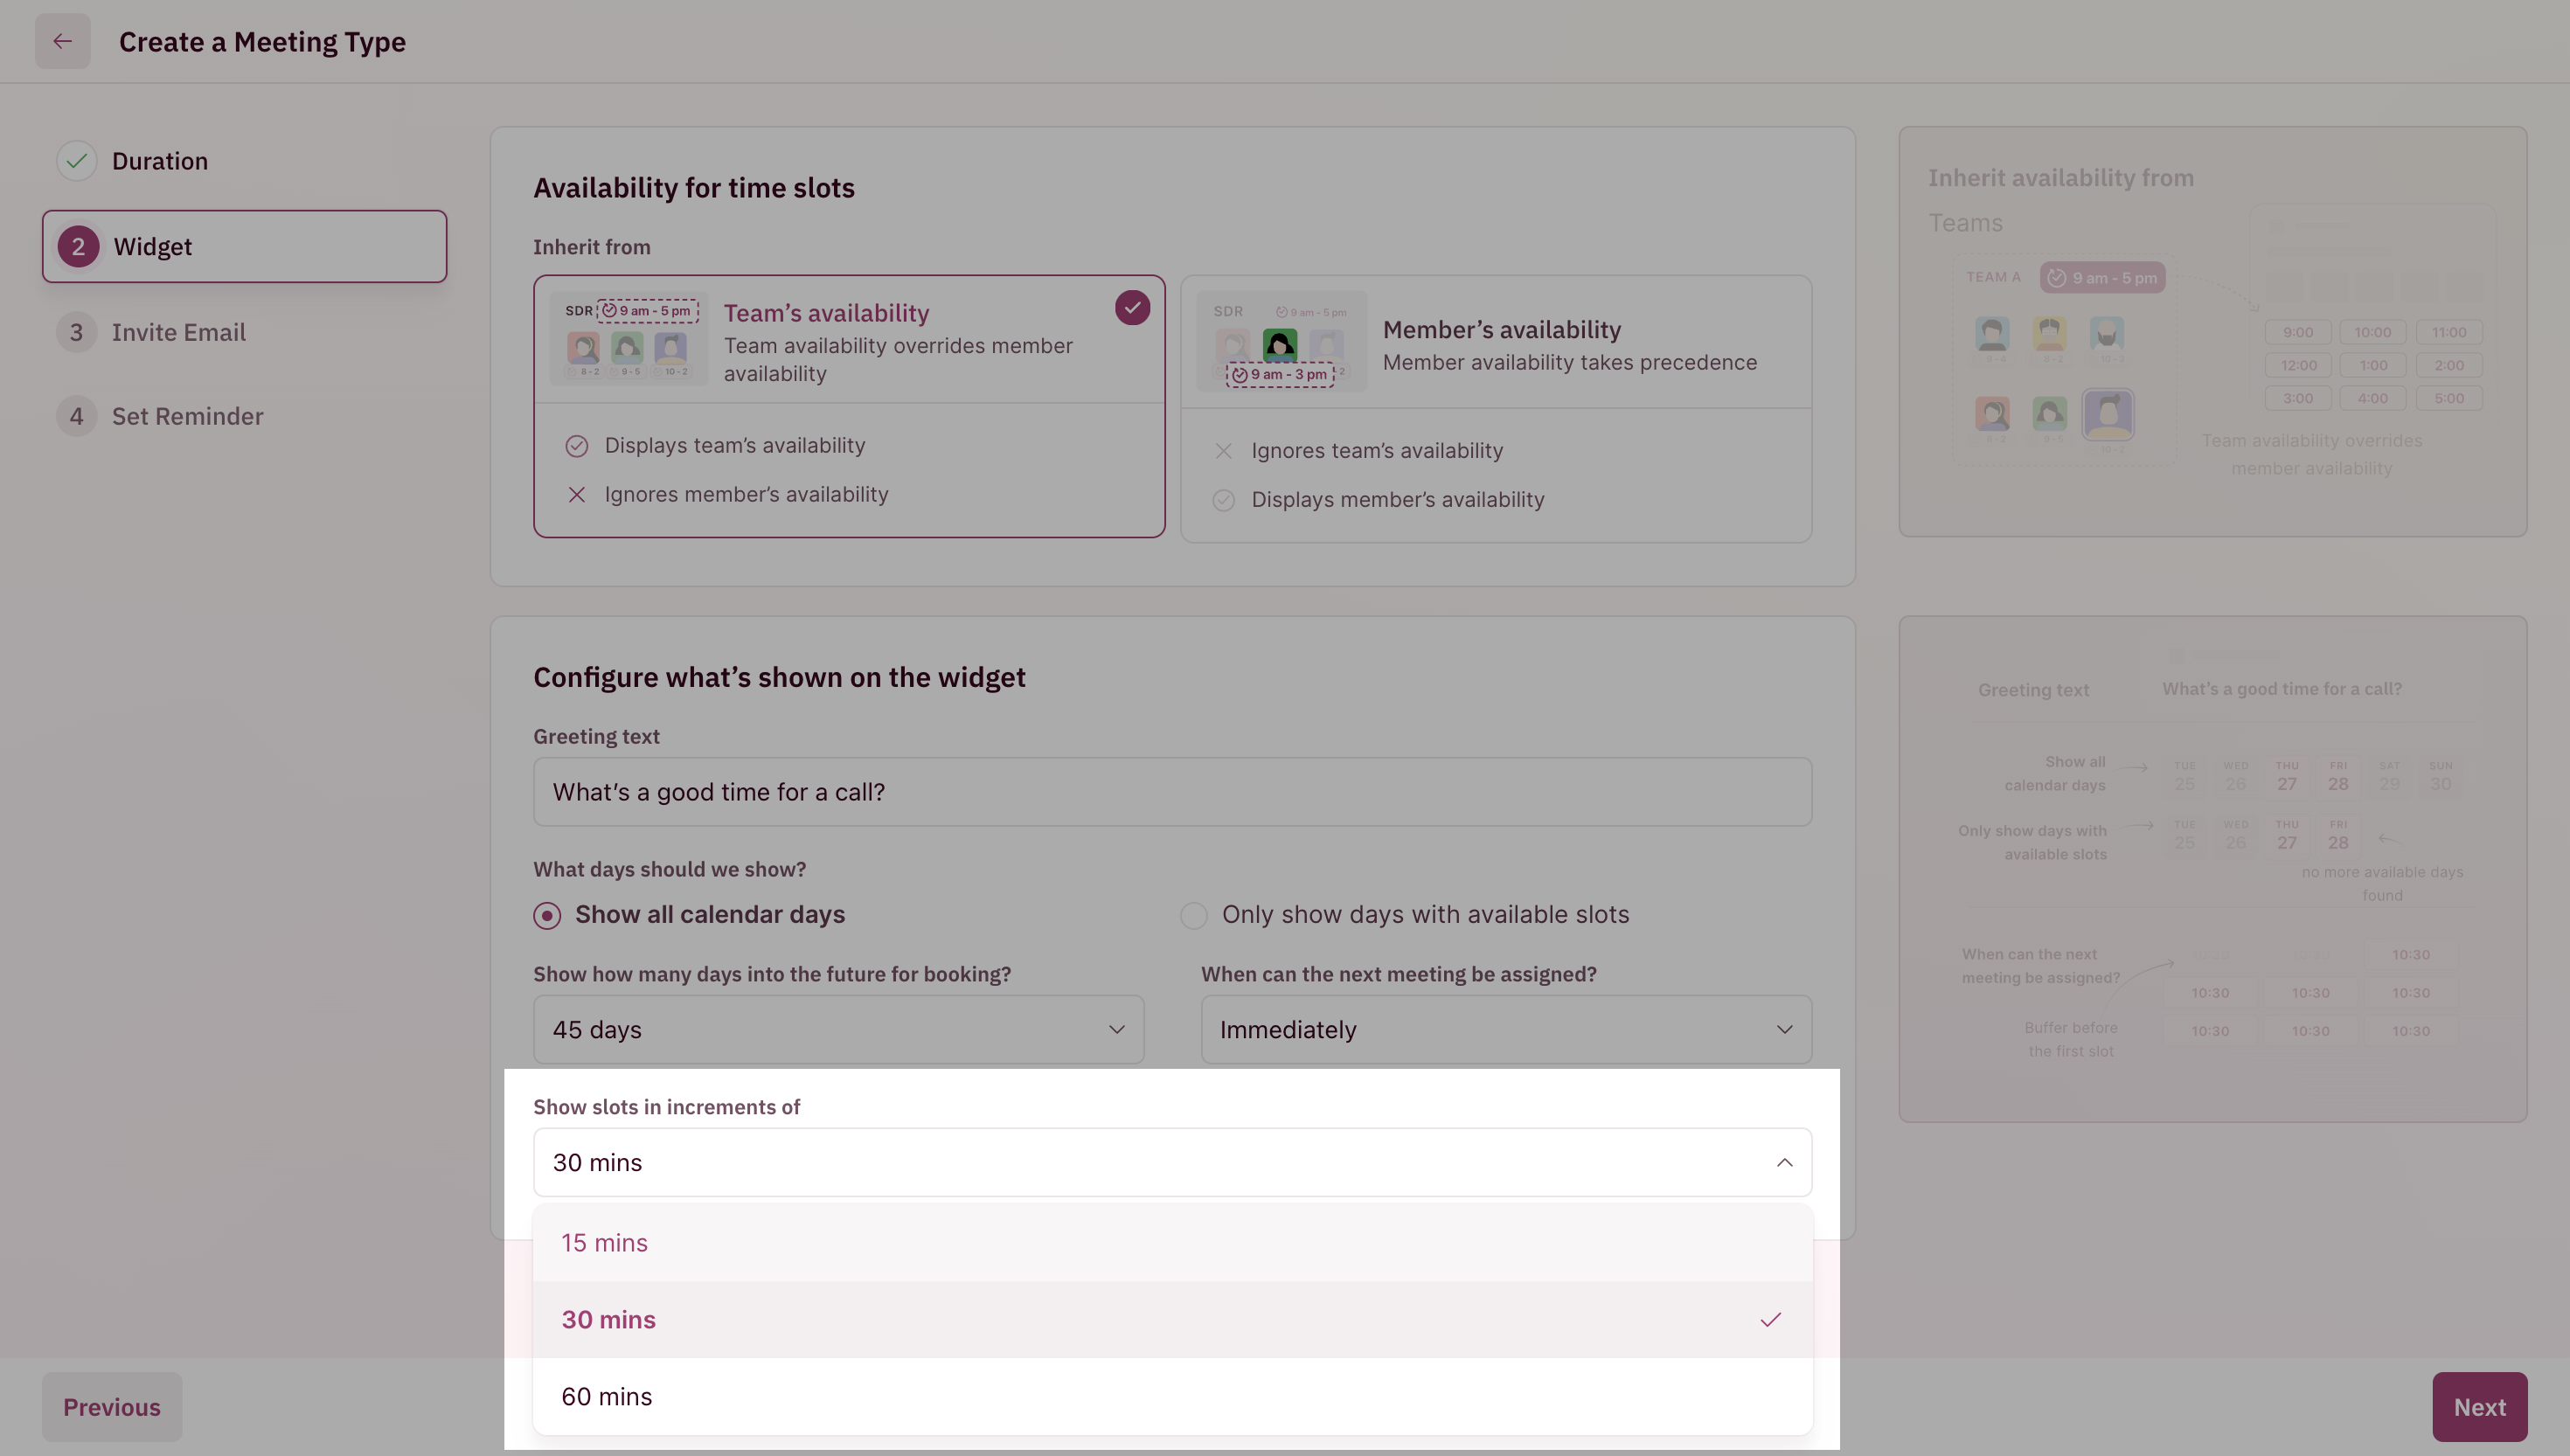Click the back arrow icon

(62, 41)
